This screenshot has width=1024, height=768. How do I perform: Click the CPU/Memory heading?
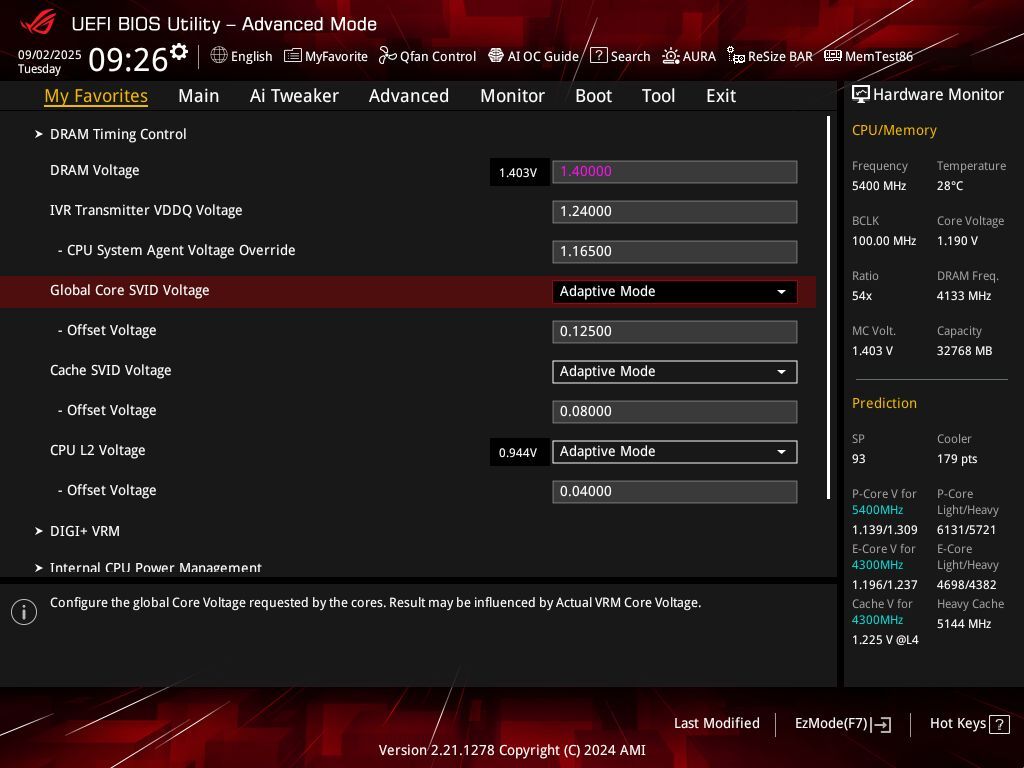pyautogui.click(x=894, y=131)
